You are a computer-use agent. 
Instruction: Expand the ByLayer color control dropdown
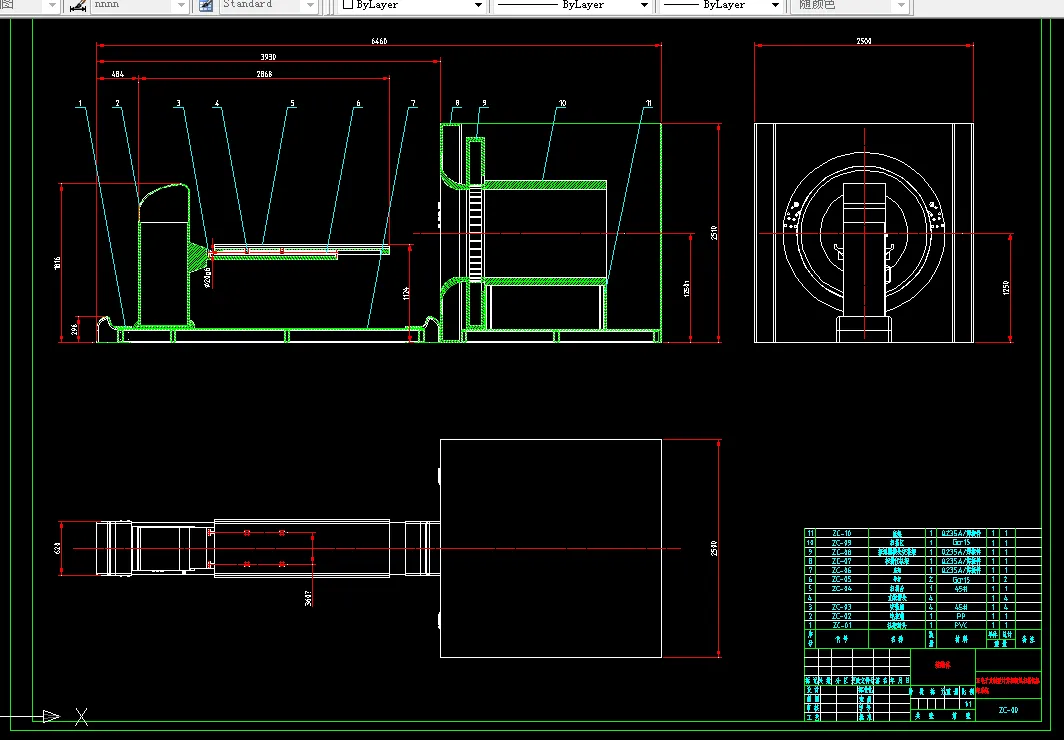478,6
